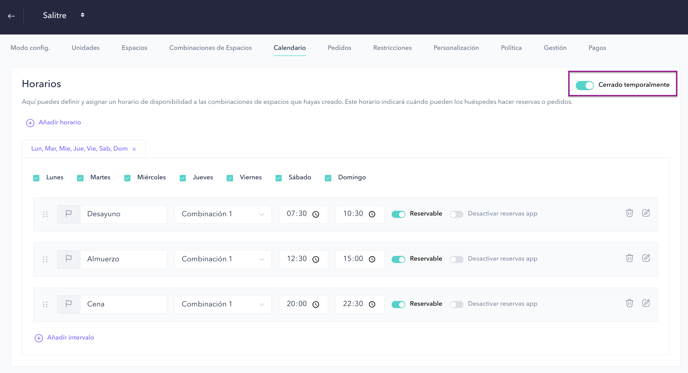Switch to the Espacios tab

coord(134,48)
